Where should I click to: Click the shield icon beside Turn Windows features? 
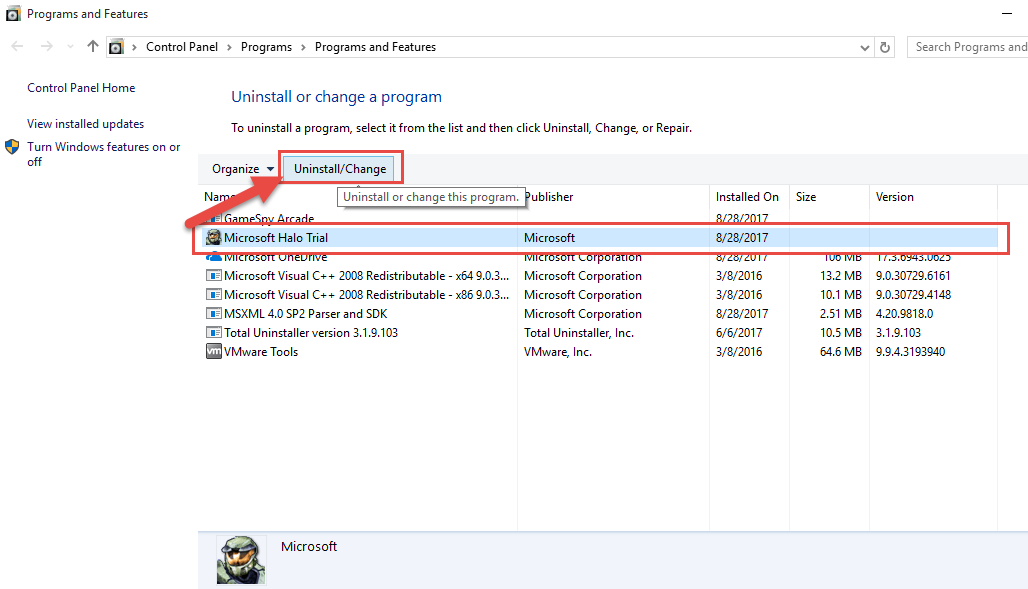[x=12, y=146]
